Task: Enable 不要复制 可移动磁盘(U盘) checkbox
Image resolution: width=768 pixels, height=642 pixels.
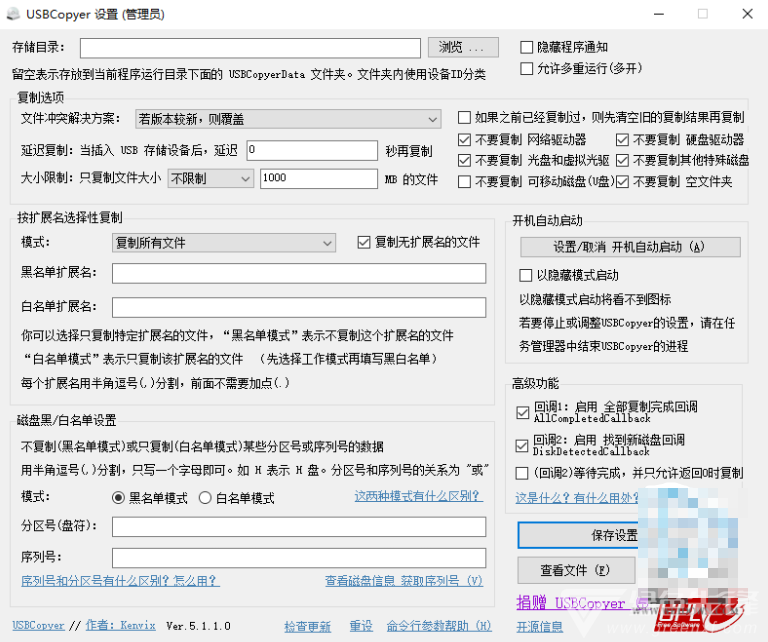Action: [x=464, y=182]
